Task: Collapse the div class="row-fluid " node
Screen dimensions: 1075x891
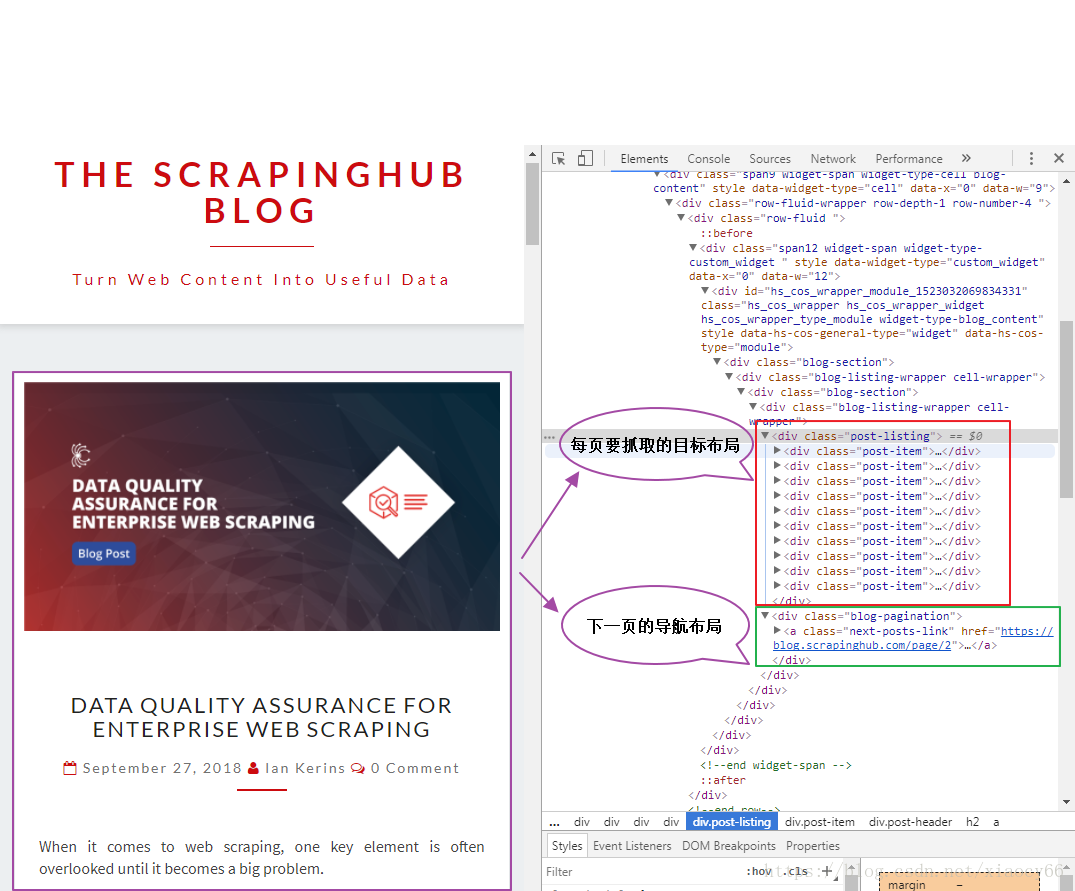Action: 681,218
